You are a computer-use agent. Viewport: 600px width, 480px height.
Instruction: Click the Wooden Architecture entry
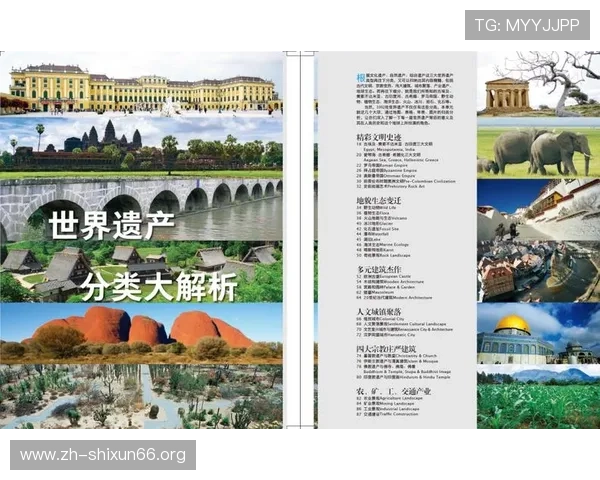coord(390,282)
